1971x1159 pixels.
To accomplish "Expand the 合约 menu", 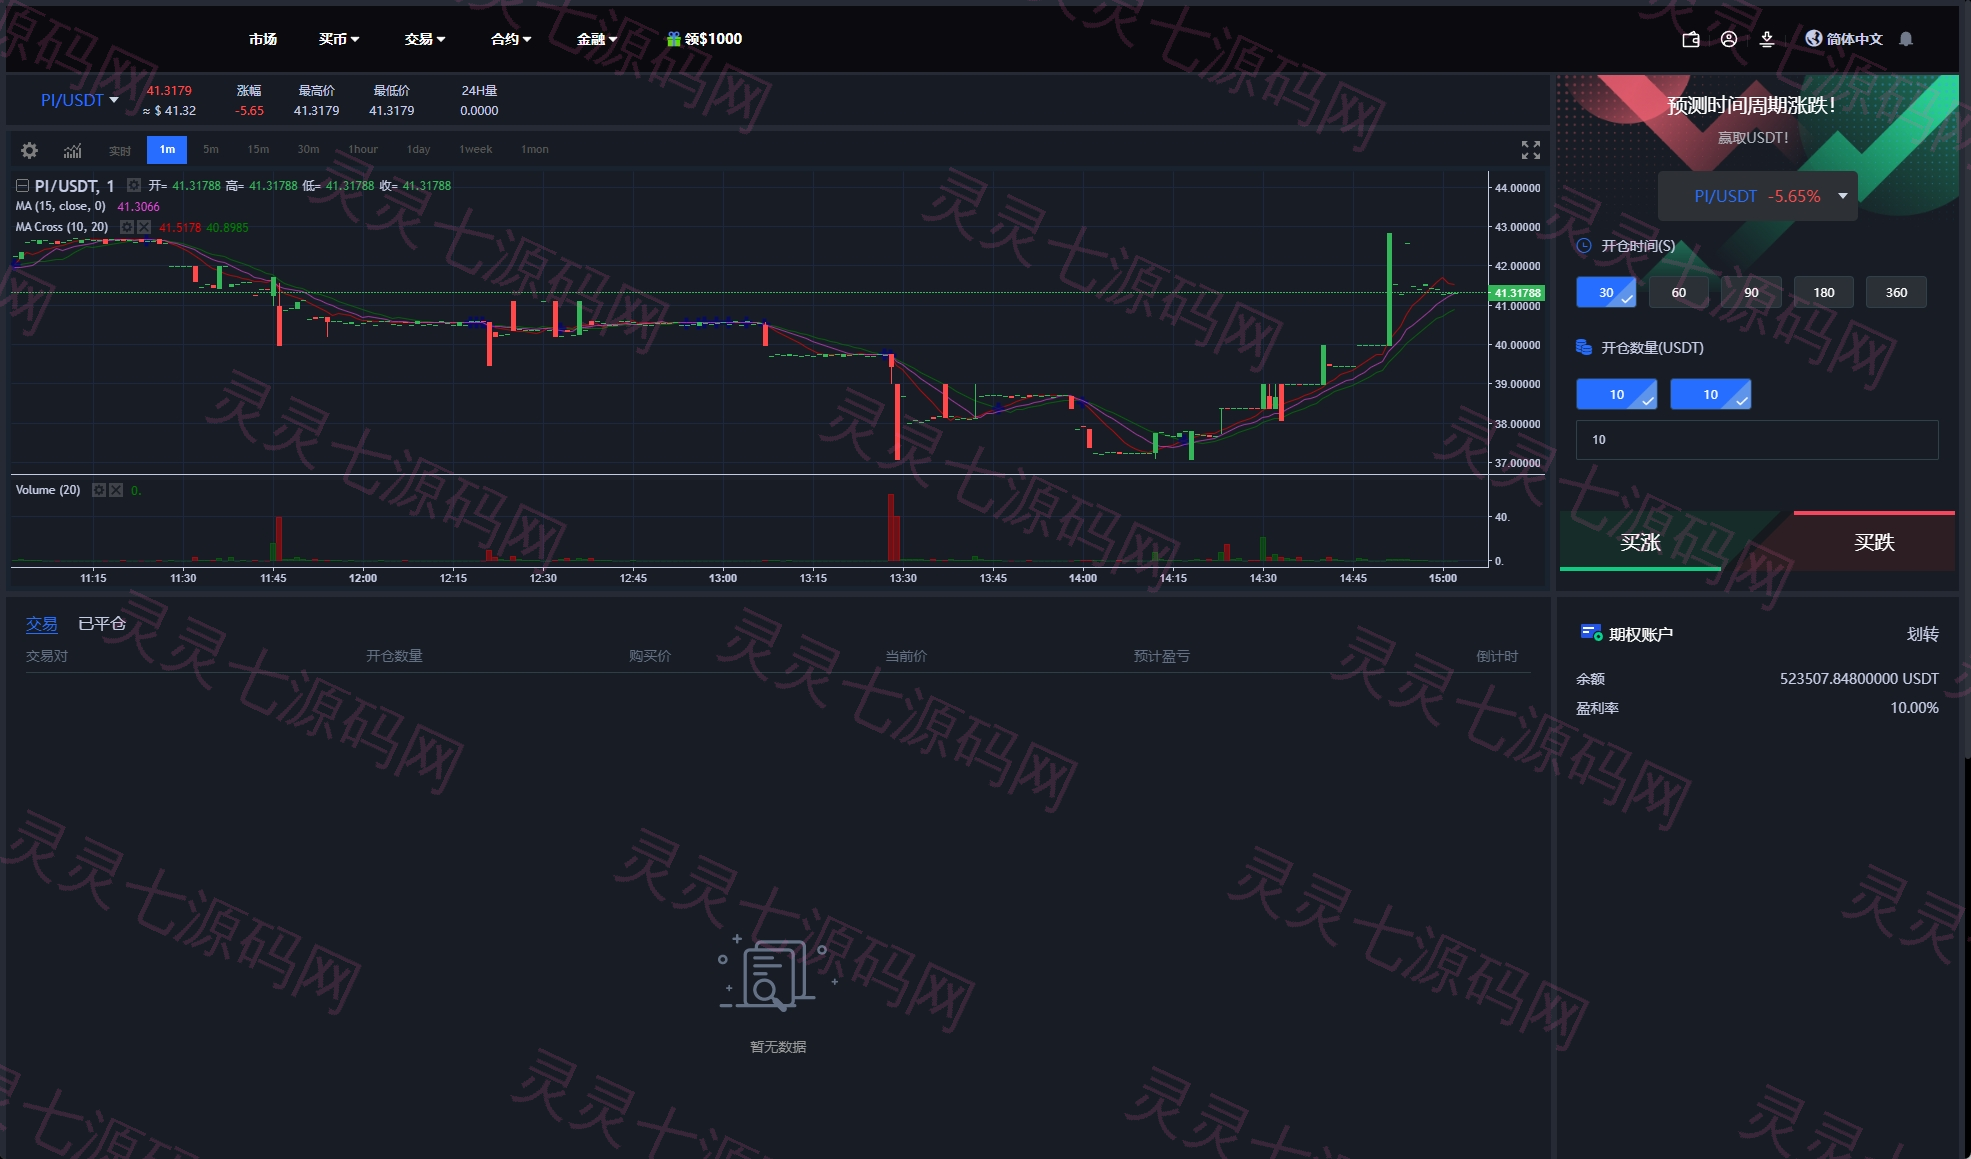I will [511, 39].
